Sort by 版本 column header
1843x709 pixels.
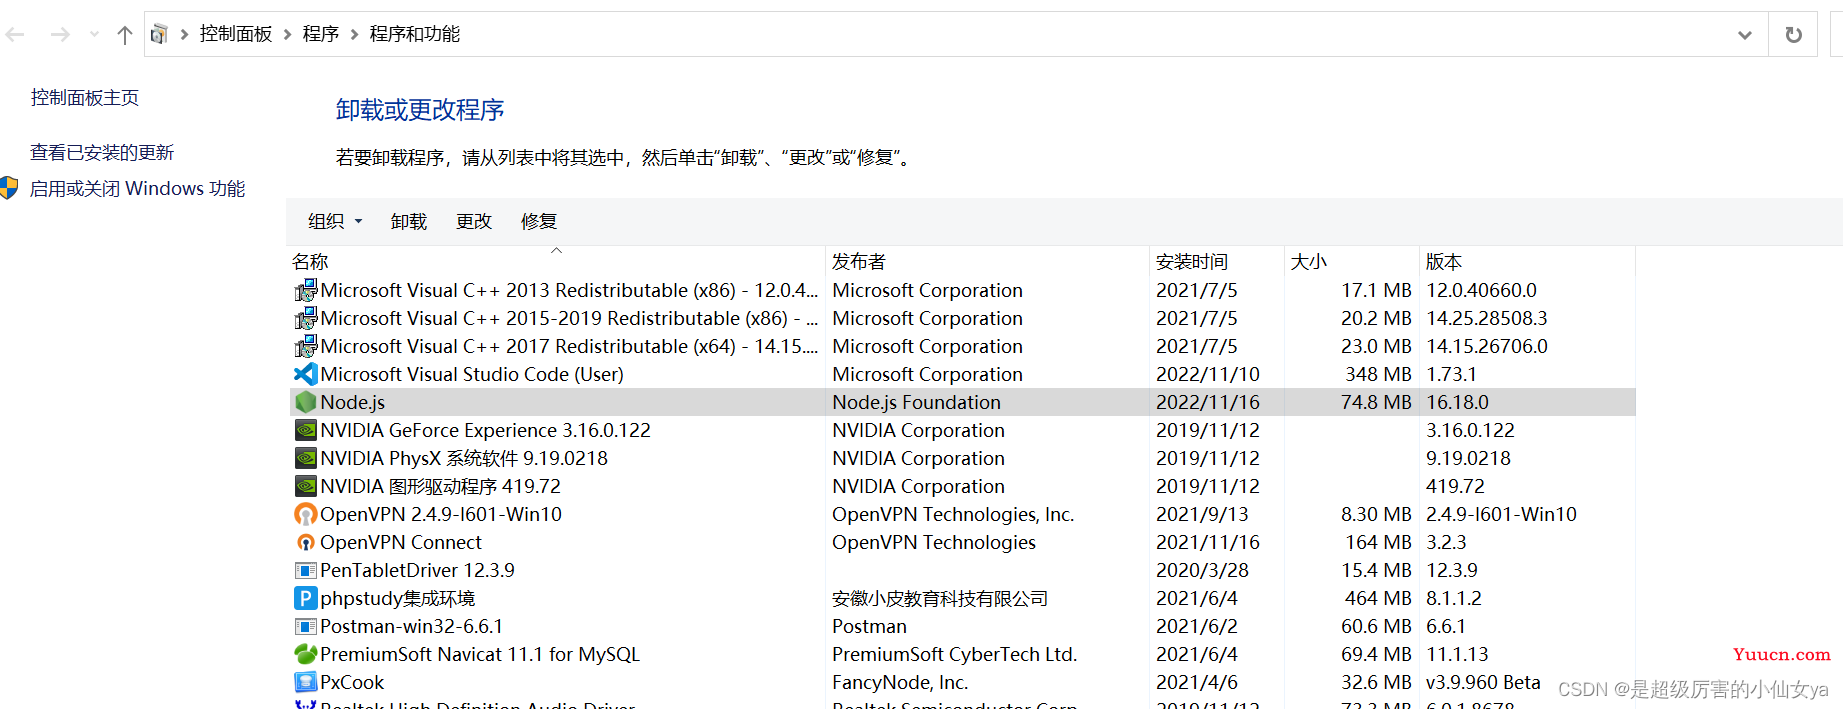pyautogui.click(x=1444, y=261)
